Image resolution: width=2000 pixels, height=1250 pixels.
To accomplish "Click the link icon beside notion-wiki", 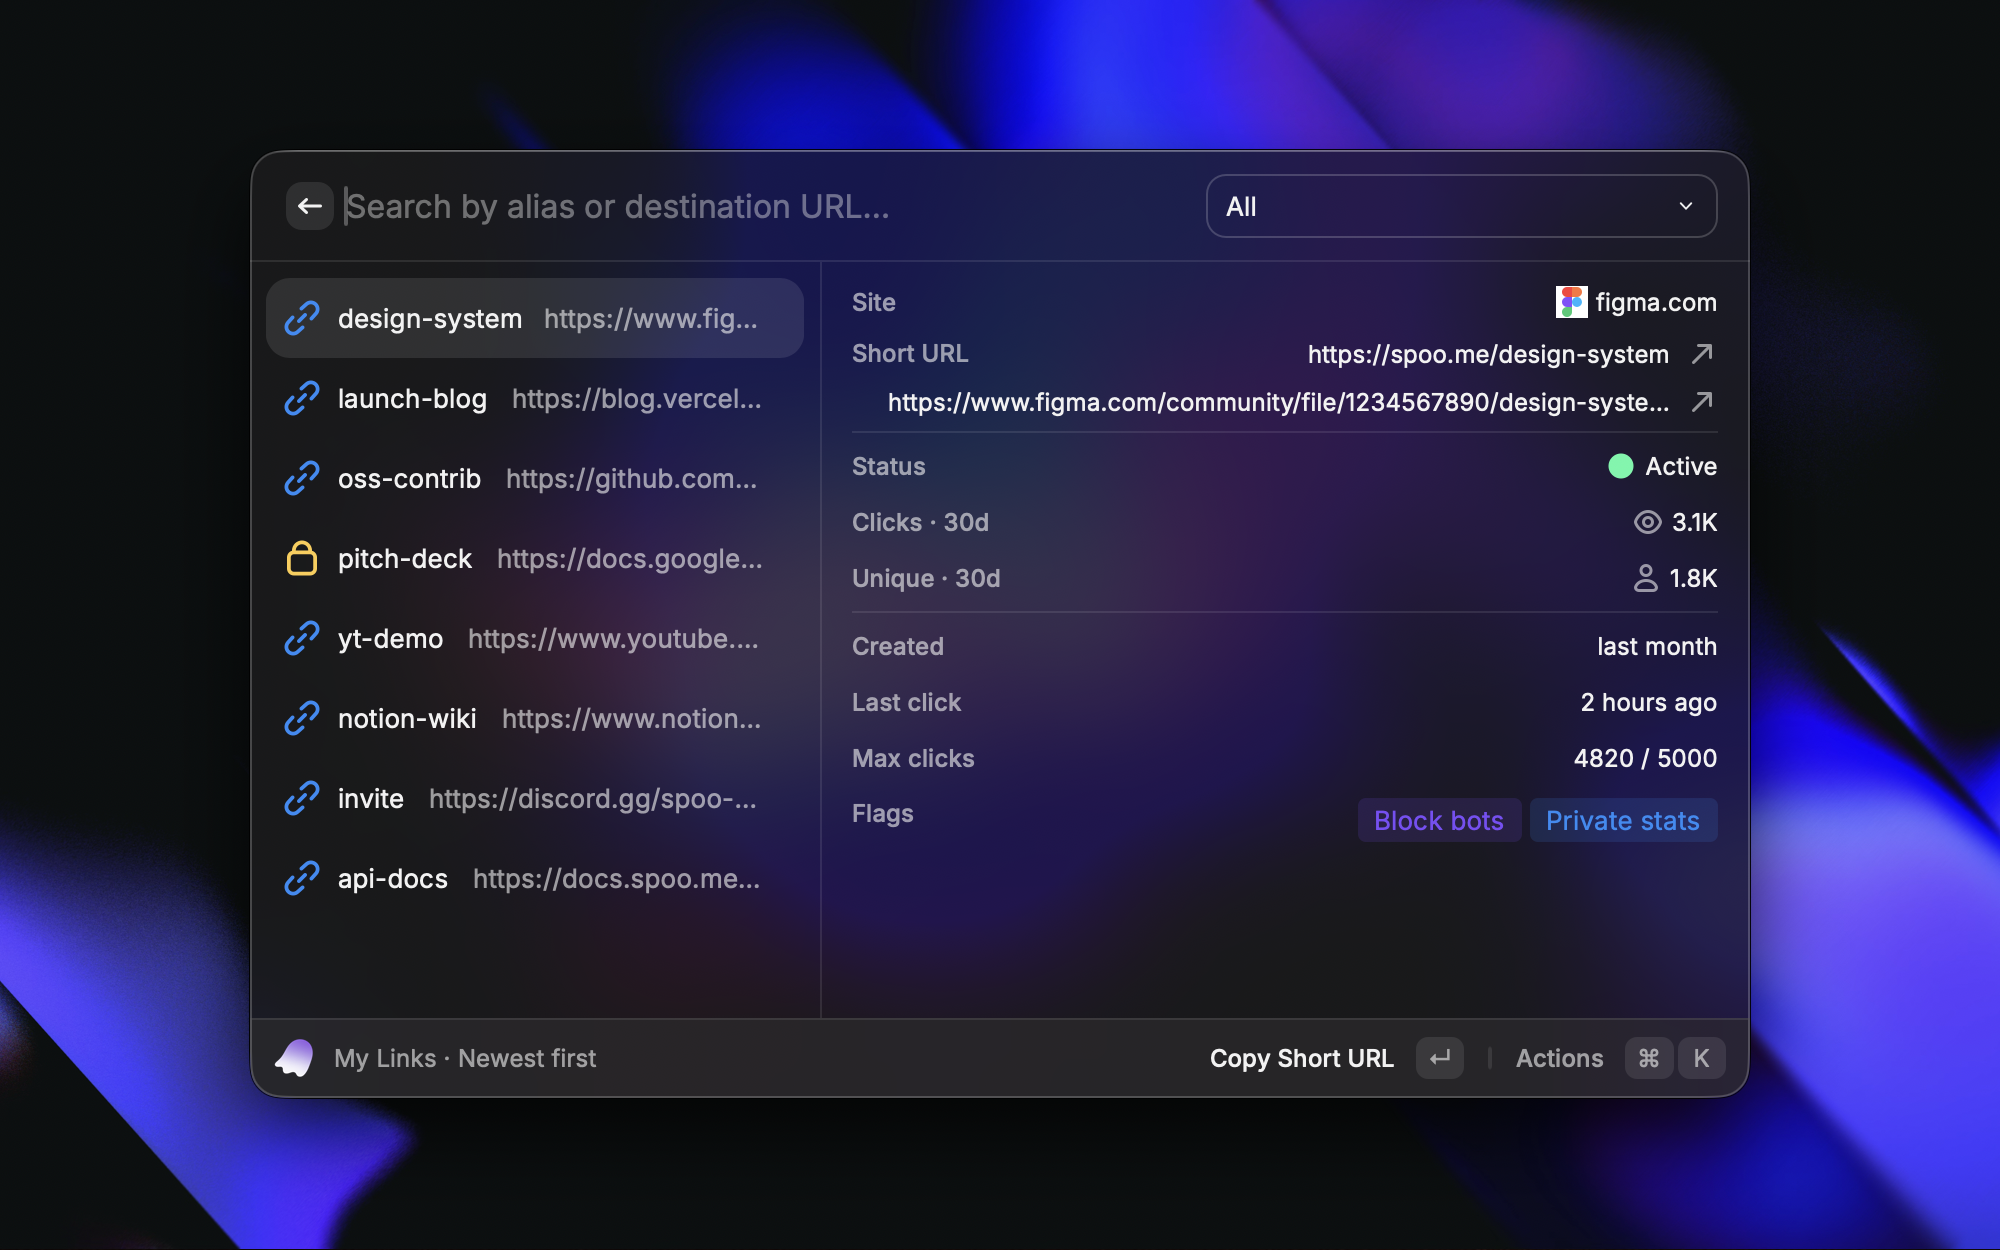I will [301, 718].
